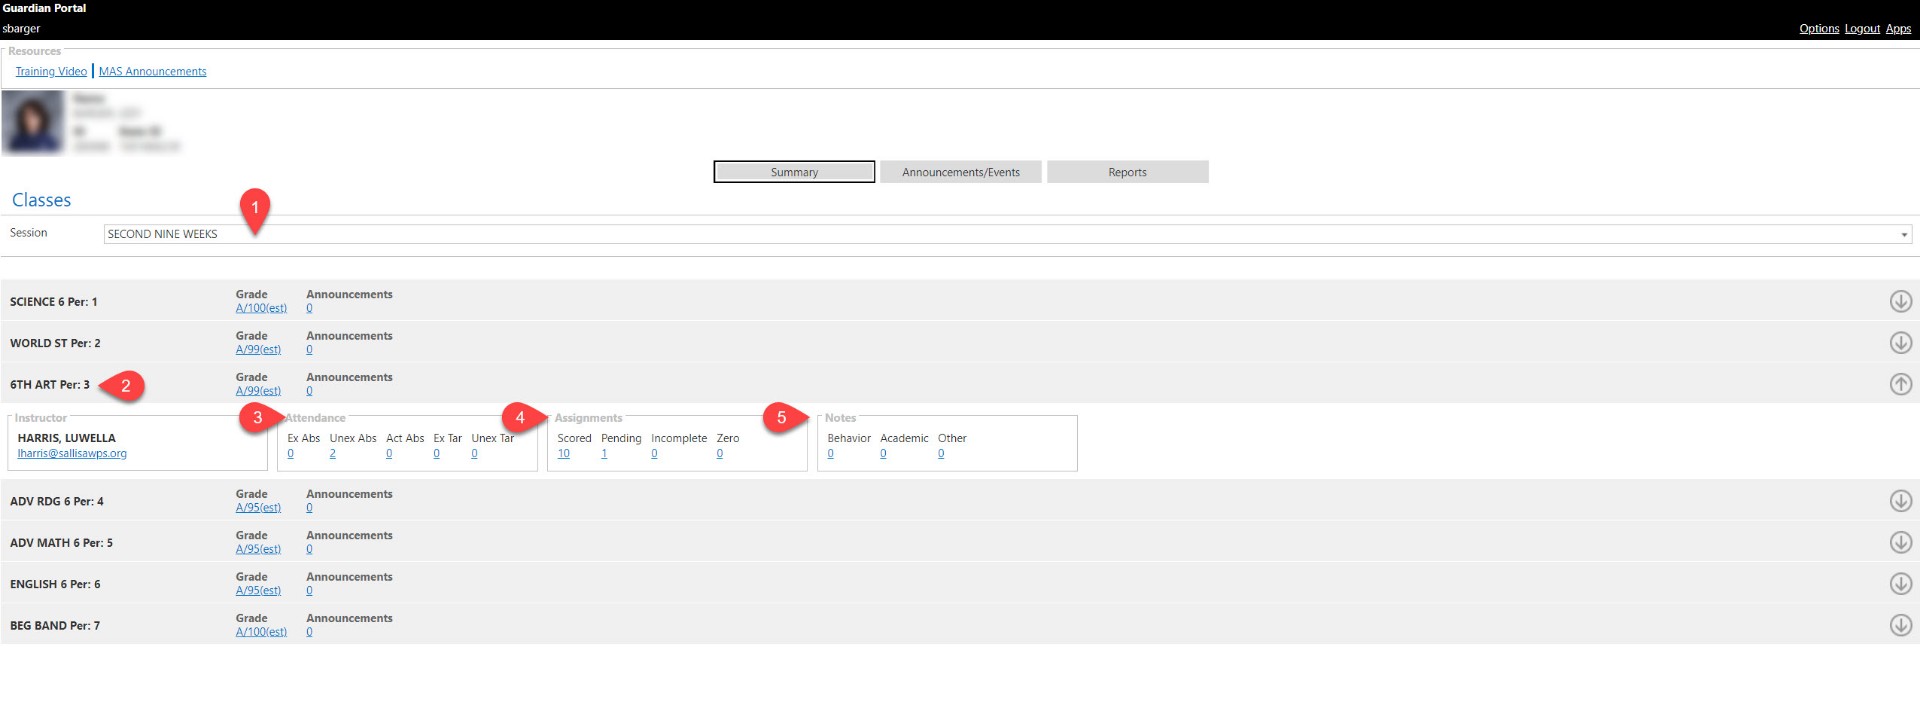Select the ADV RDG 6 Per: 4 class name
This screenshot has width=1920, height=717.
click(x=57, y=502)
